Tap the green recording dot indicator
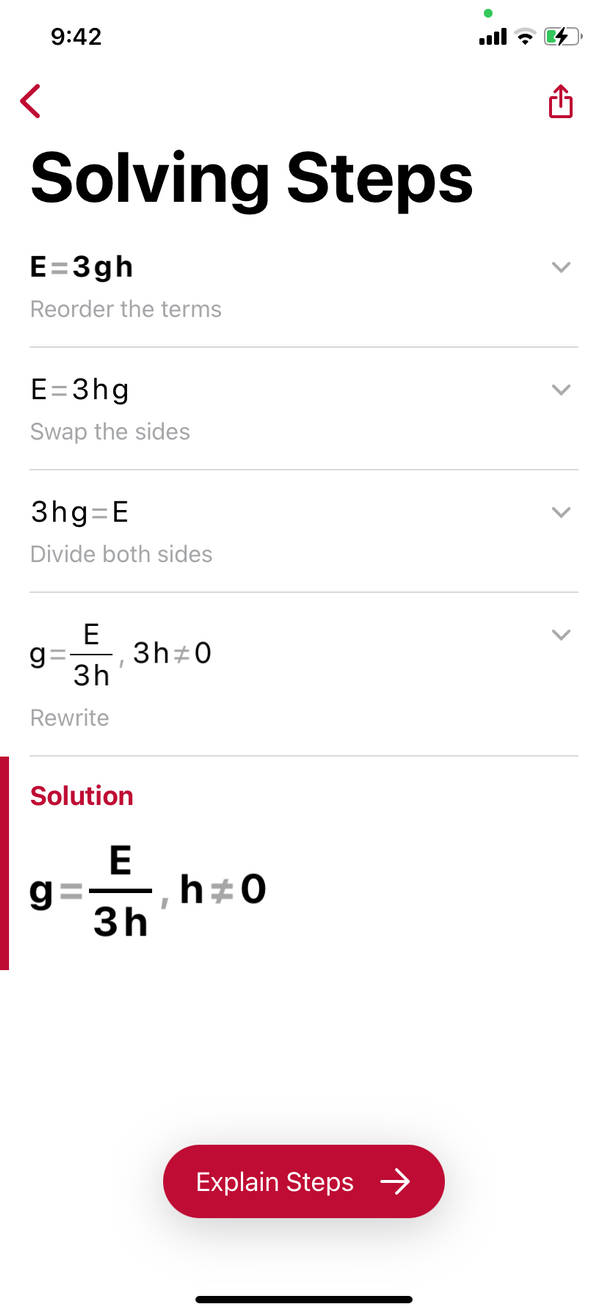Image resolution: width=607 pixels, height=1315 pixels. coord(487,12)
